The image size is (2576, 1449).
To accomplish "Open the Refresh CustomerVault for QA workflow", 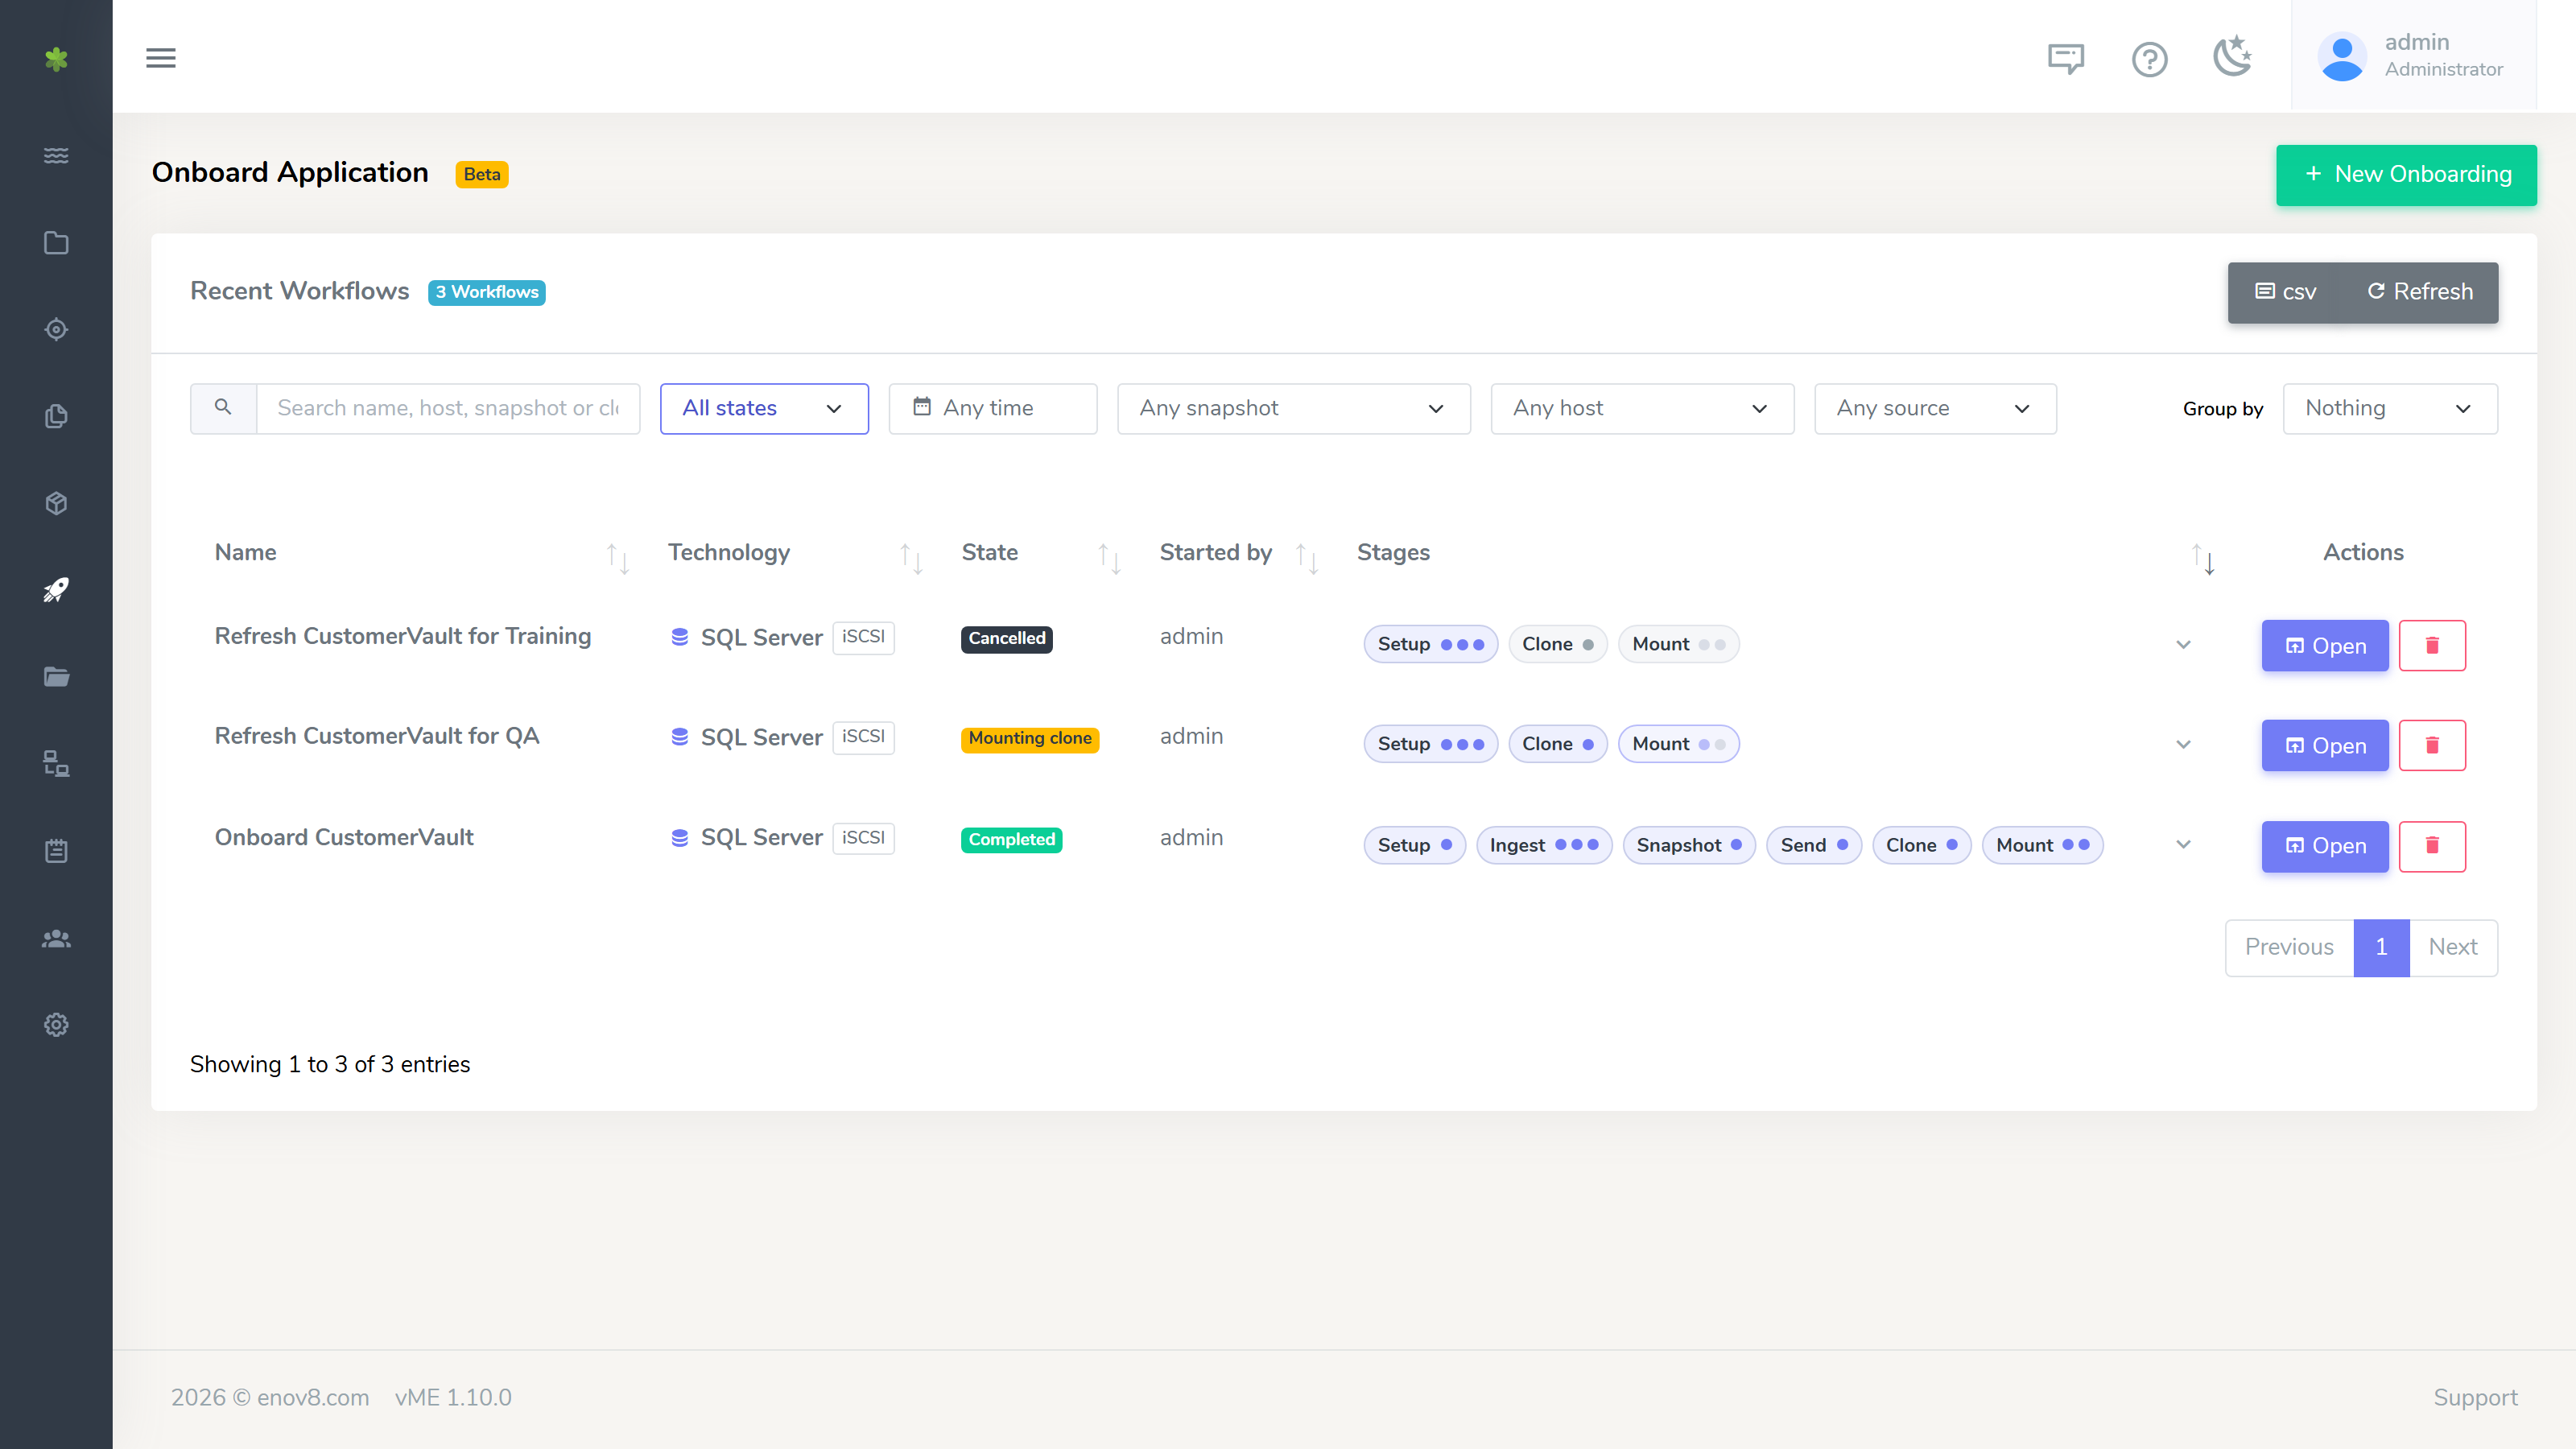I will [2325, 745].
